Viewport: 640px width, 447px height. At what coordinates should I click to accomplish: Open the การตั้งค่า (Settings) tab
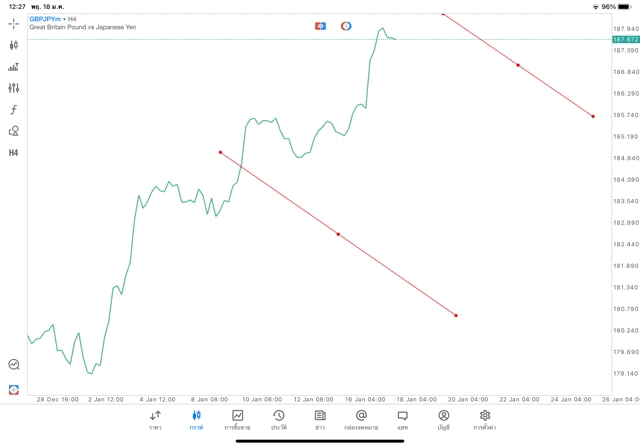pyautogui.click(x=485, y=419)
